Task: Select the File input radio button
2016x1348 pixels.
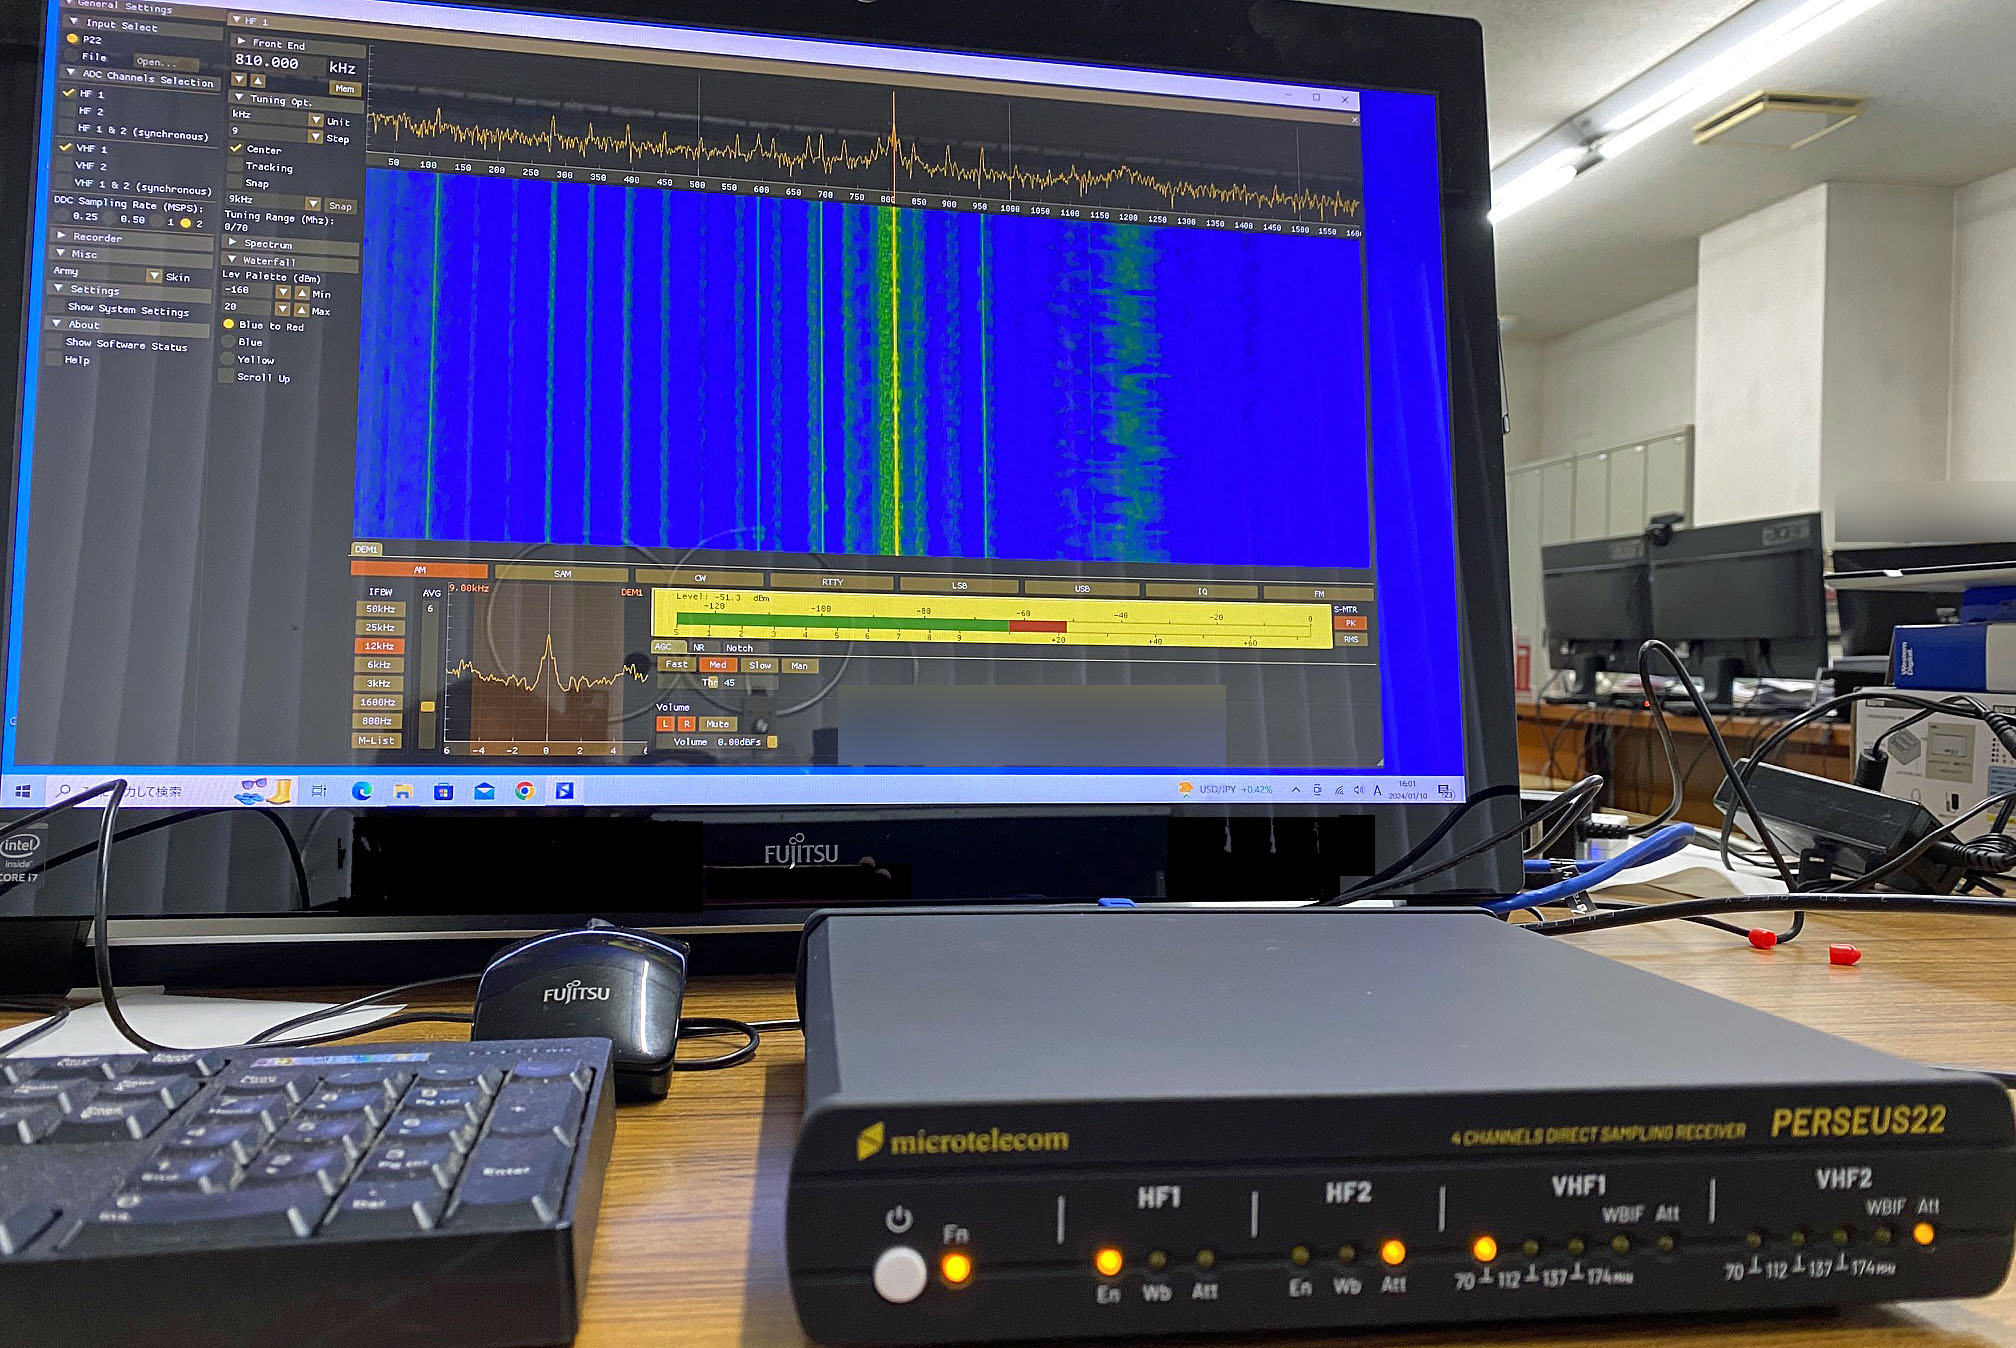Action: 71,56
